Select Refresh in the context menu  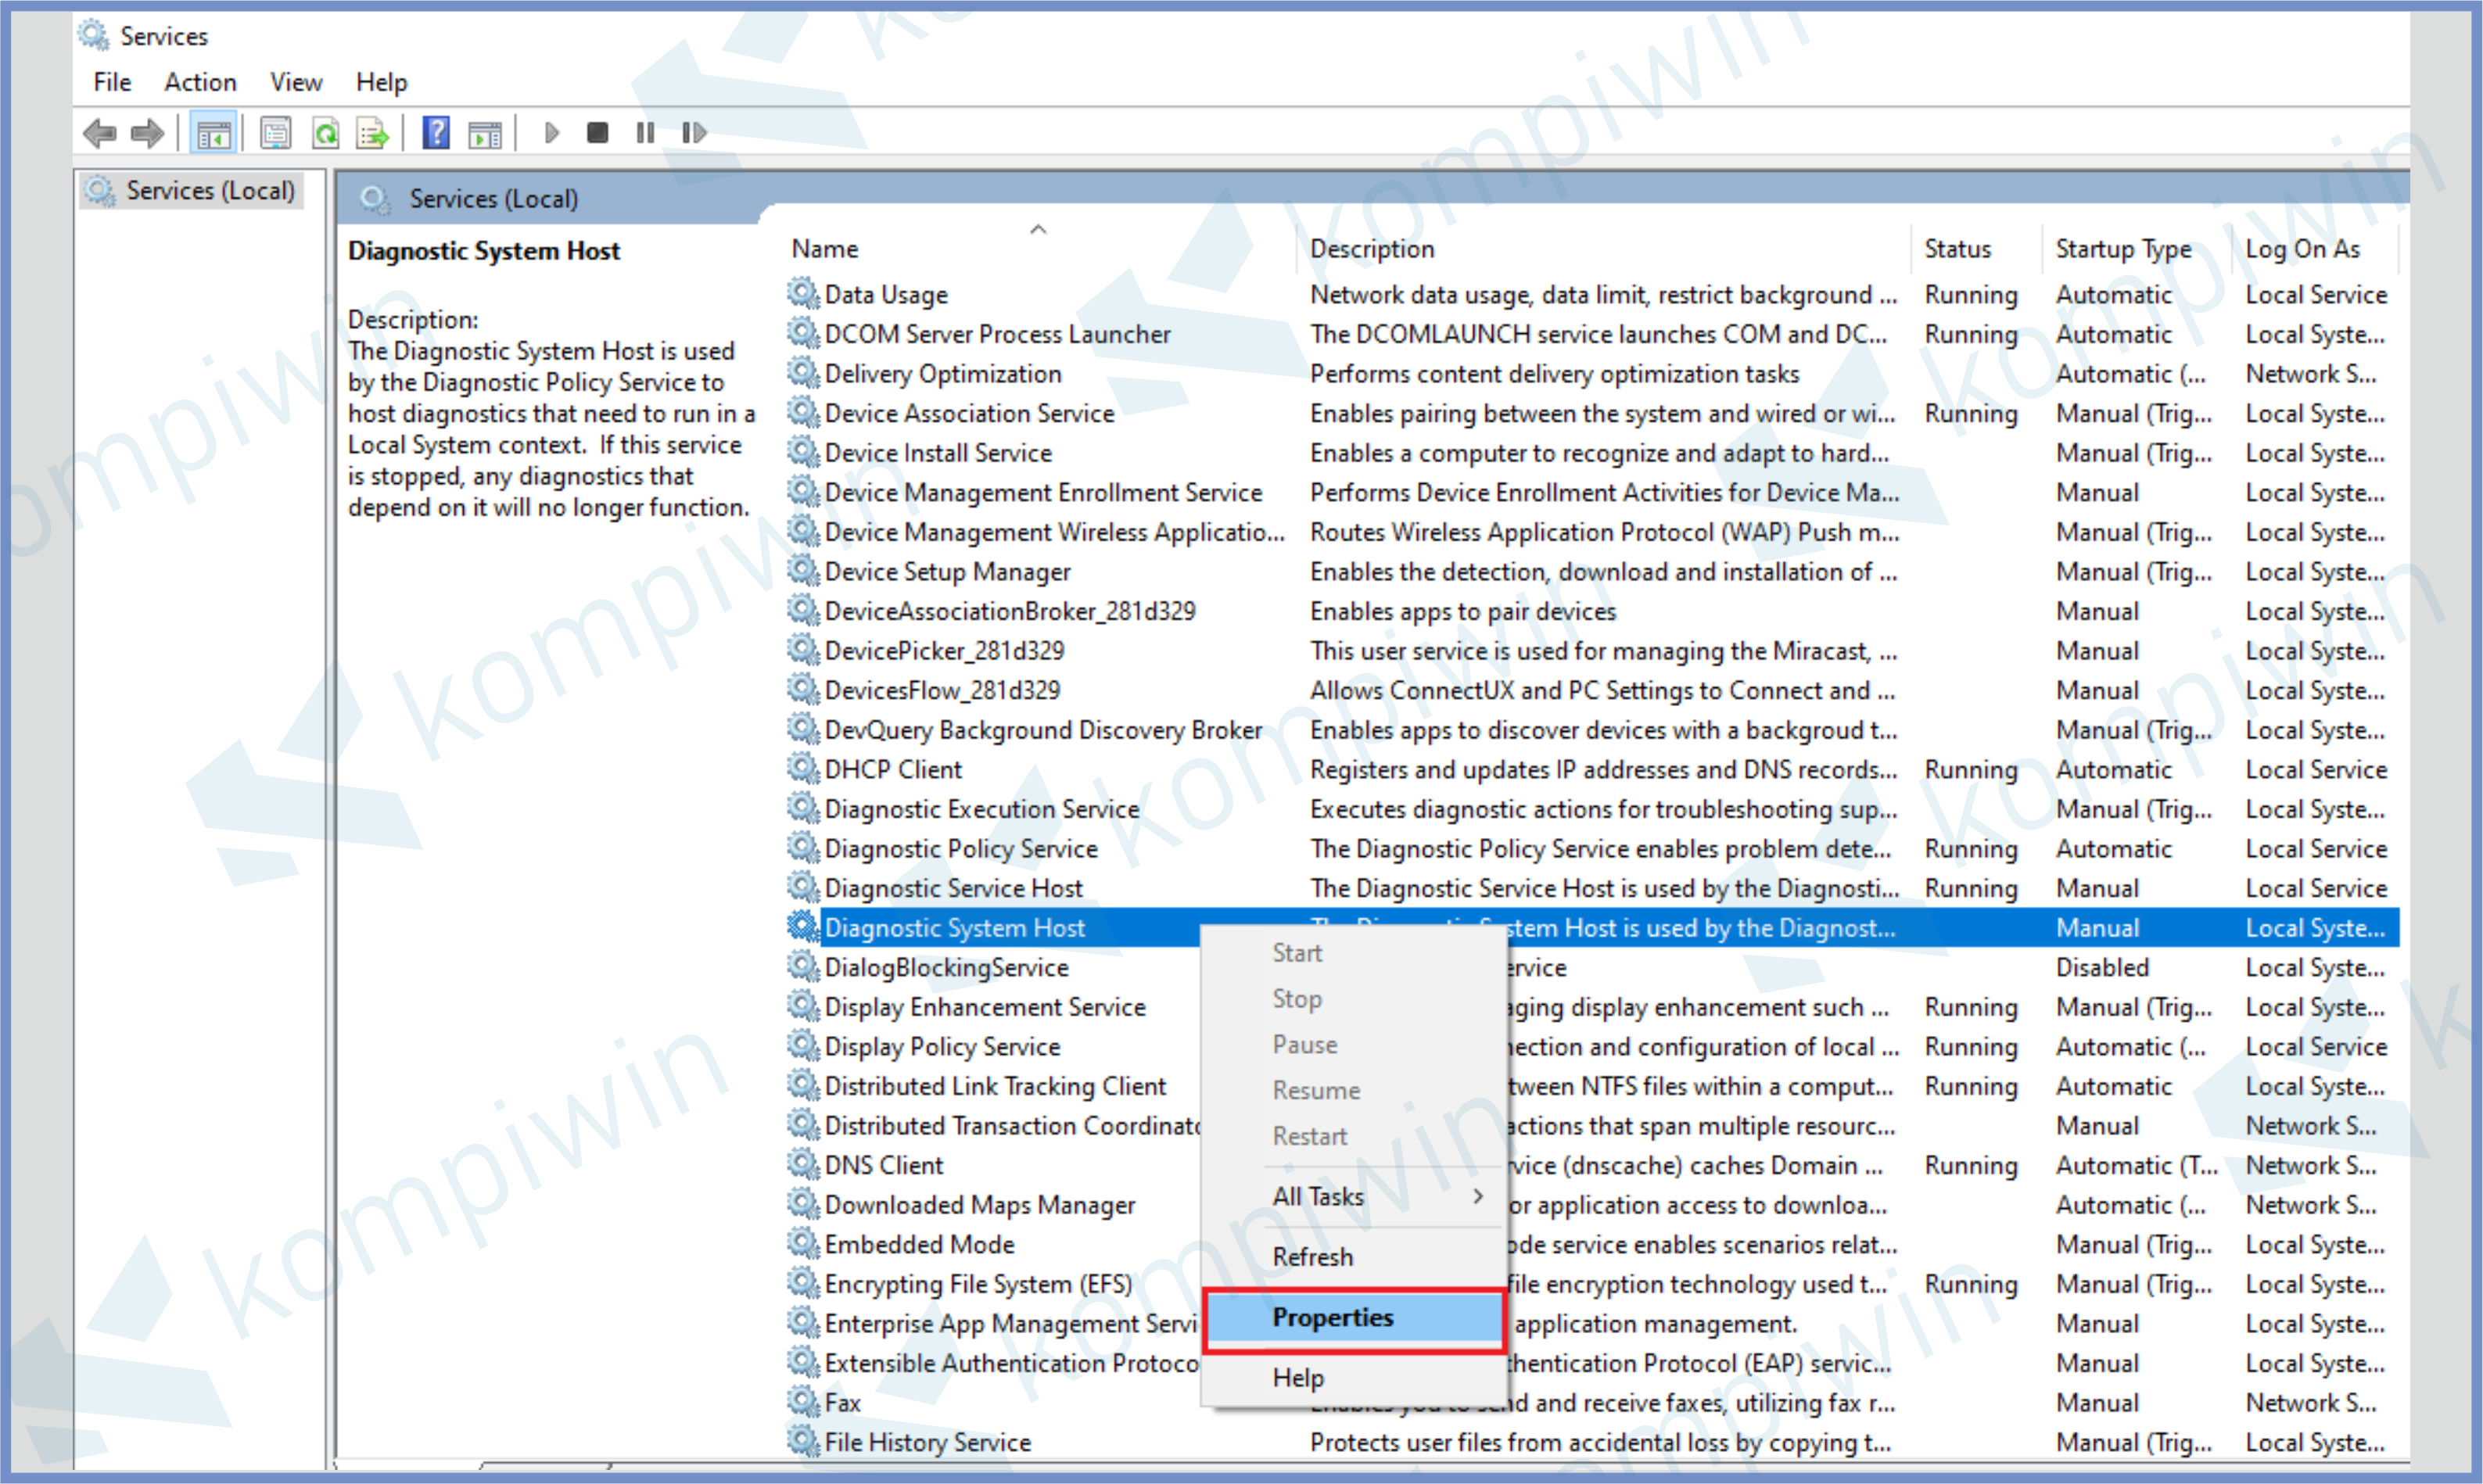click(x=1312, y=1257)
